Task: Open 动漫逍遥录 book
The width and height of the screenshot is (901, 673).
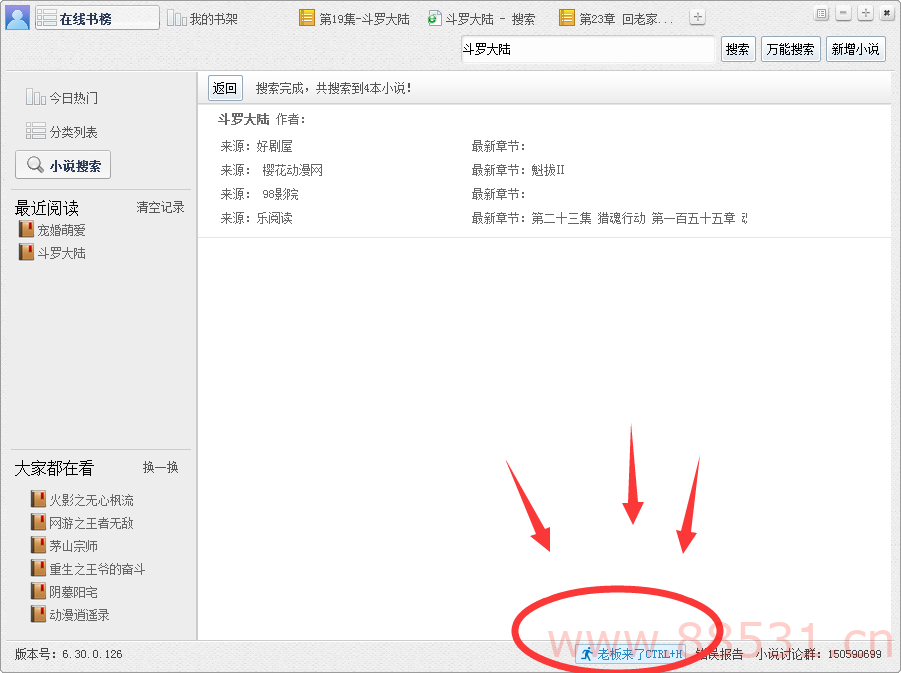Action: click(79, 615)
